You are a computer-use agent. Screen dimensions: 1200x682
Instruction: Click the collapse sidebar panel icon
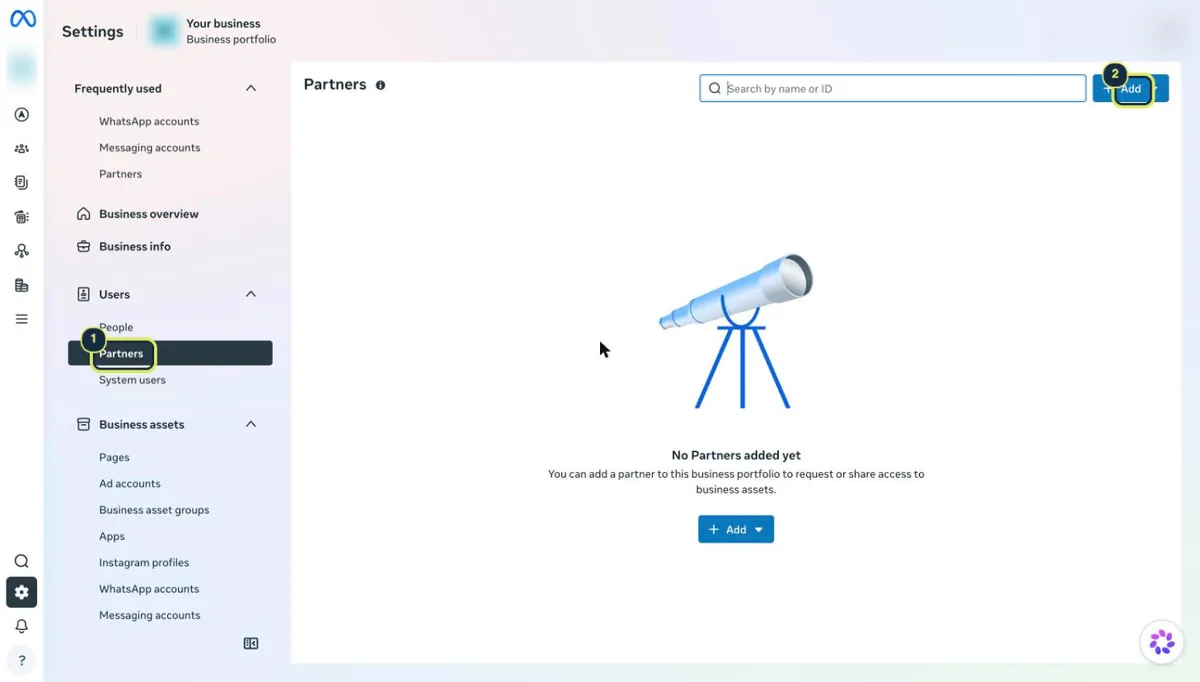251,644
